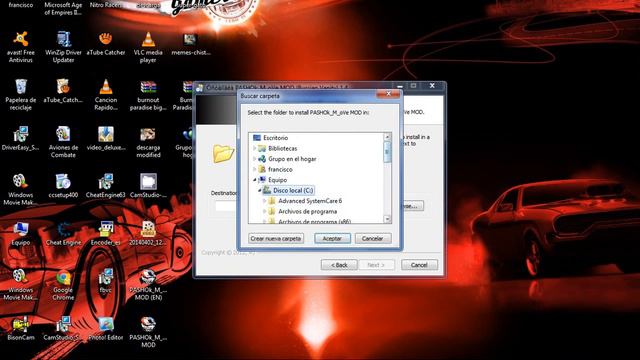Click the folder tree scrollbar up arrow
640x360 pixels.
387,137
